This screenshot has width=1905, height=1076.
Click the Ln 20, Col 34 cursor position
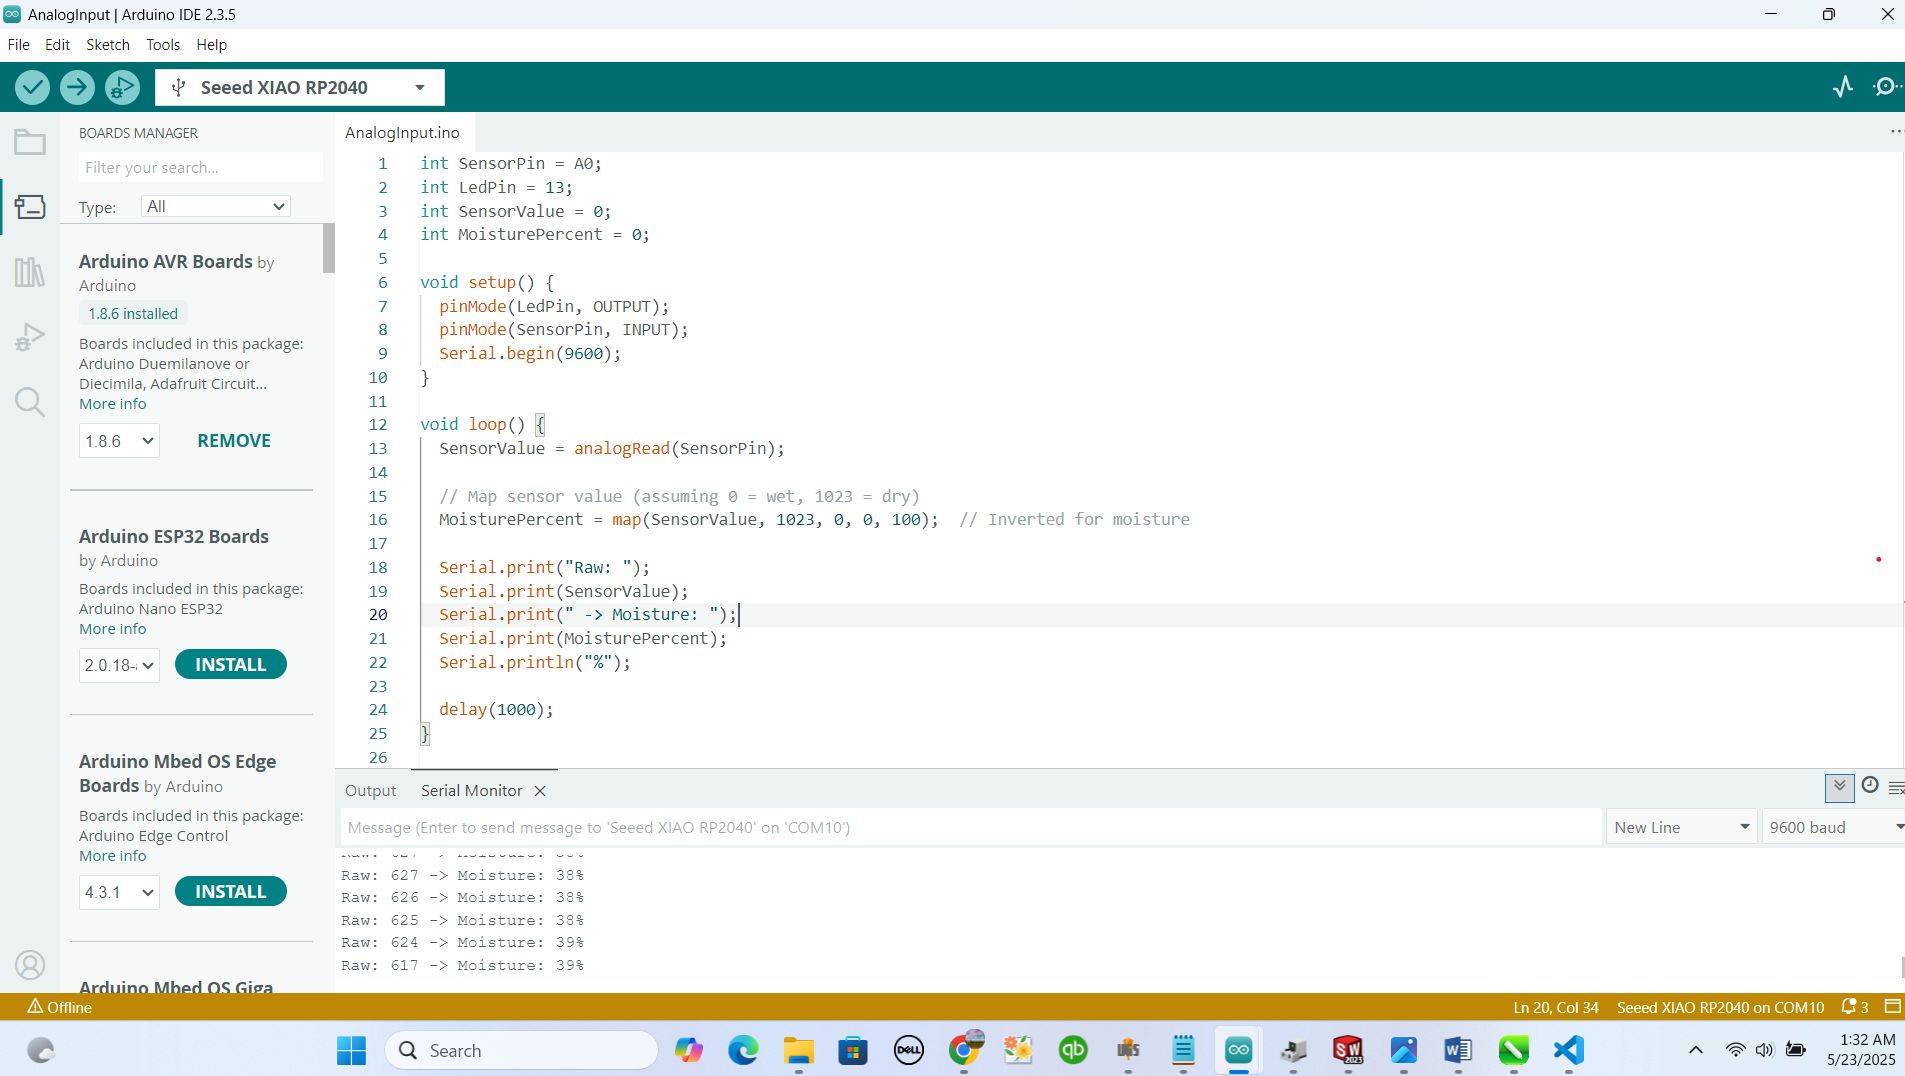pos(1555,1007)
